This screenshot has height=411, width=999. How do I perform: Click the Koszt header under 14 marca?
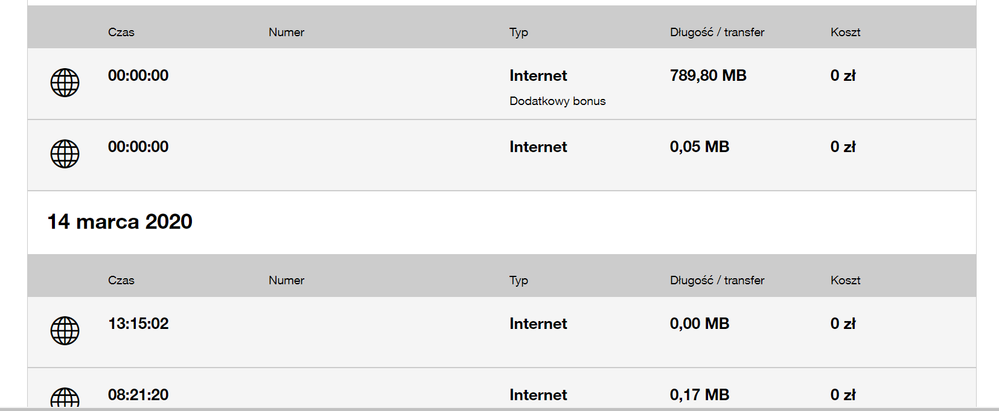[845, 281]
